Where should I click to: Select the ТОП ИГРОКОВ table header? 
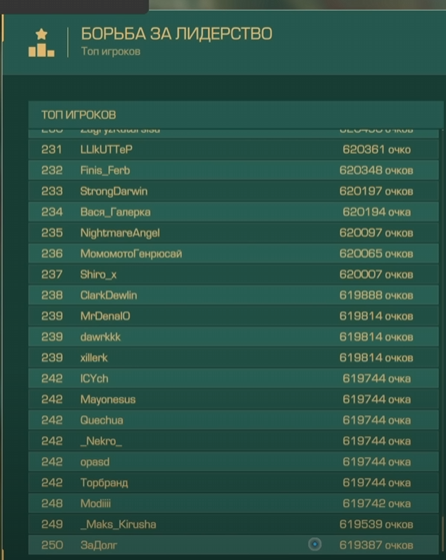[x=236, y=115]
